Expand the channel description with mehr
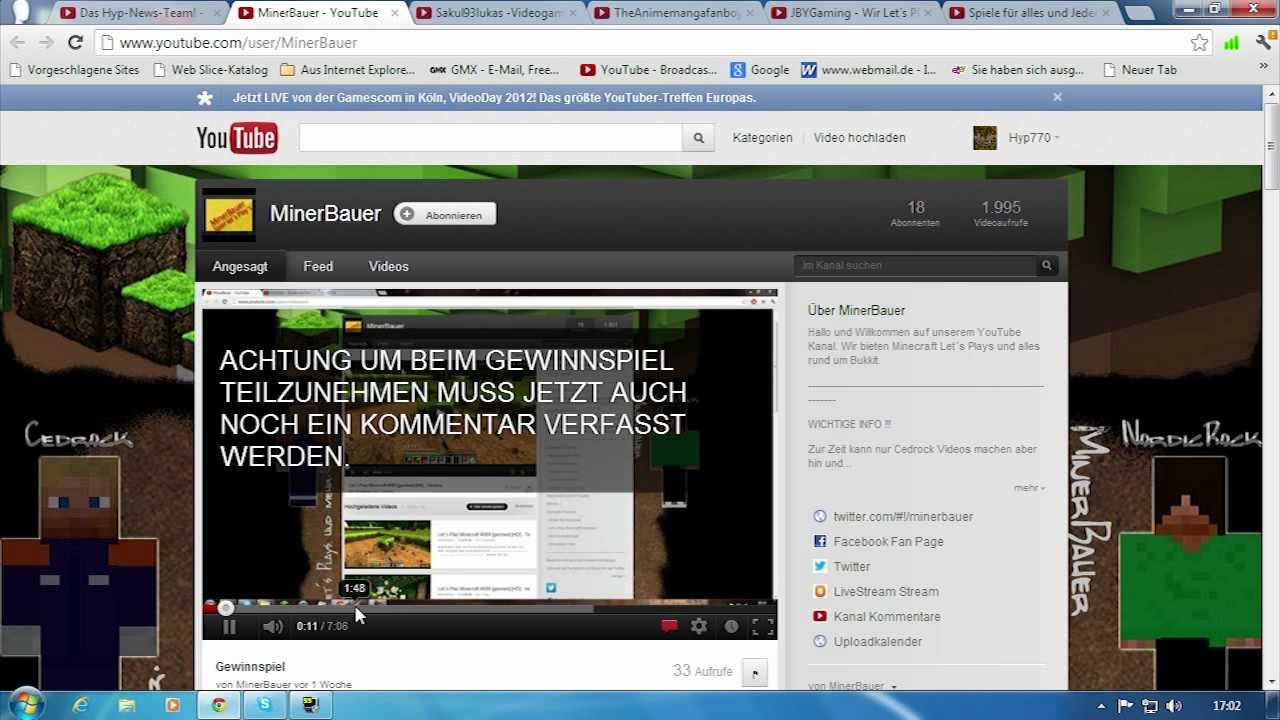This screenshot has height=720, width=1280. (1029, 488)
